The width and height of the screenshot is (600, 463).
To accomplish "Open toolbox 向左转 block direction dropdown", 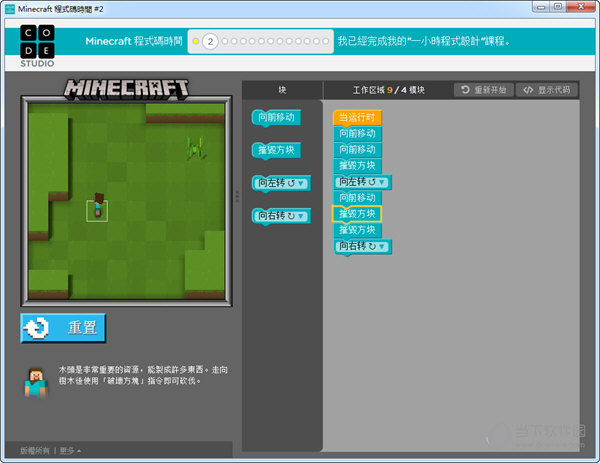I will tap(301, 183).
